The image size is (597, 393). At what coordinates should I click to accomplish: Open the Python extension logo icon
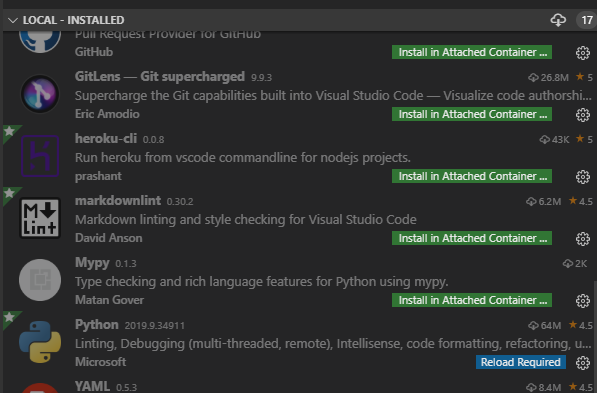[40, 342]
